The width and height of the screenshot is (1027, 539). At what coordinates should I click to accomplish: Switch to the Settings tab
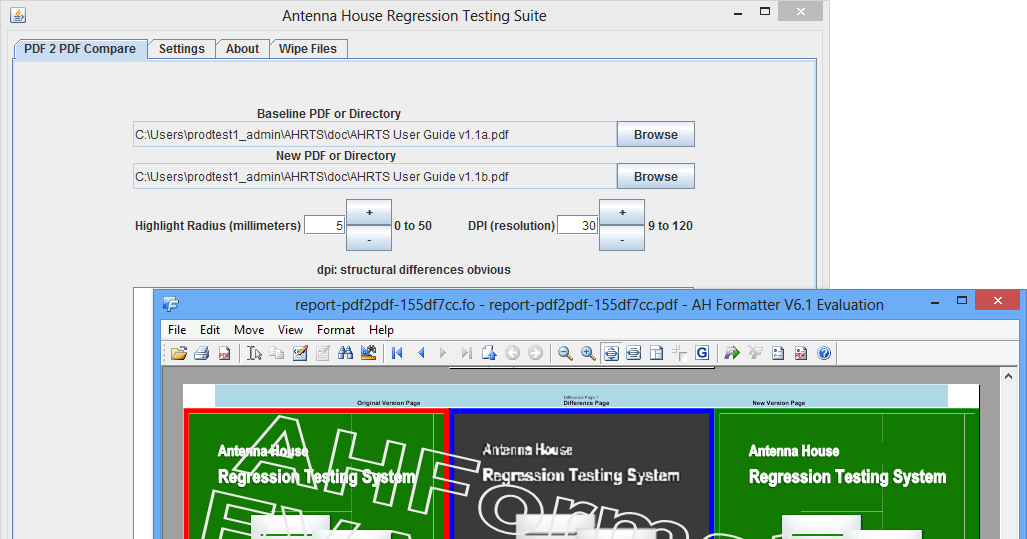pyautogui.click(x=181, y=49)
